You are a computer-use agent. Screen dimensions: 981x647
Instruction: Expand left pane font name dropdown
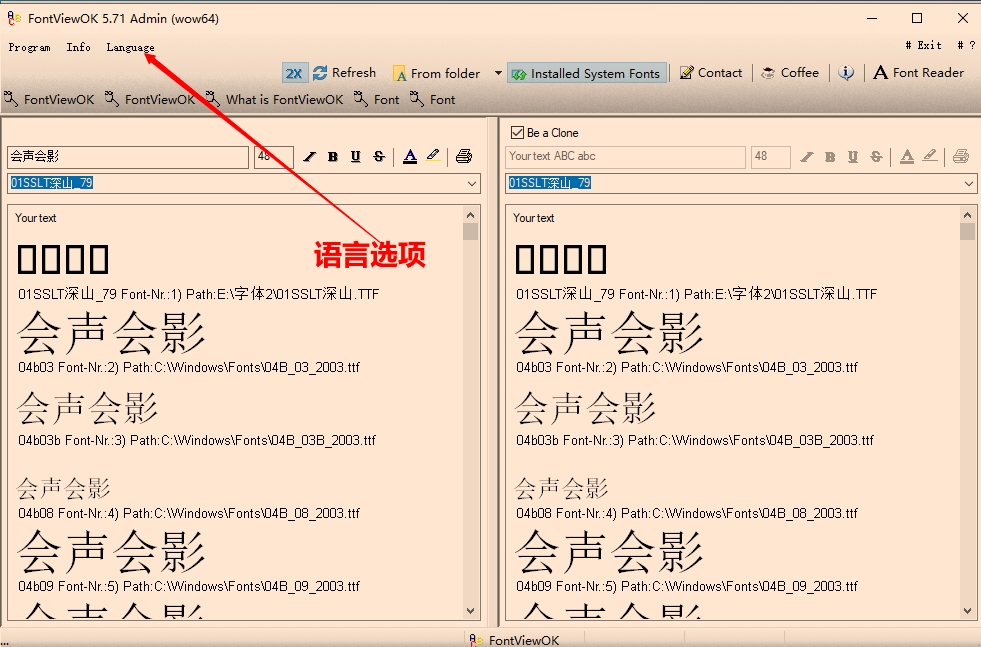pos(472,183)
